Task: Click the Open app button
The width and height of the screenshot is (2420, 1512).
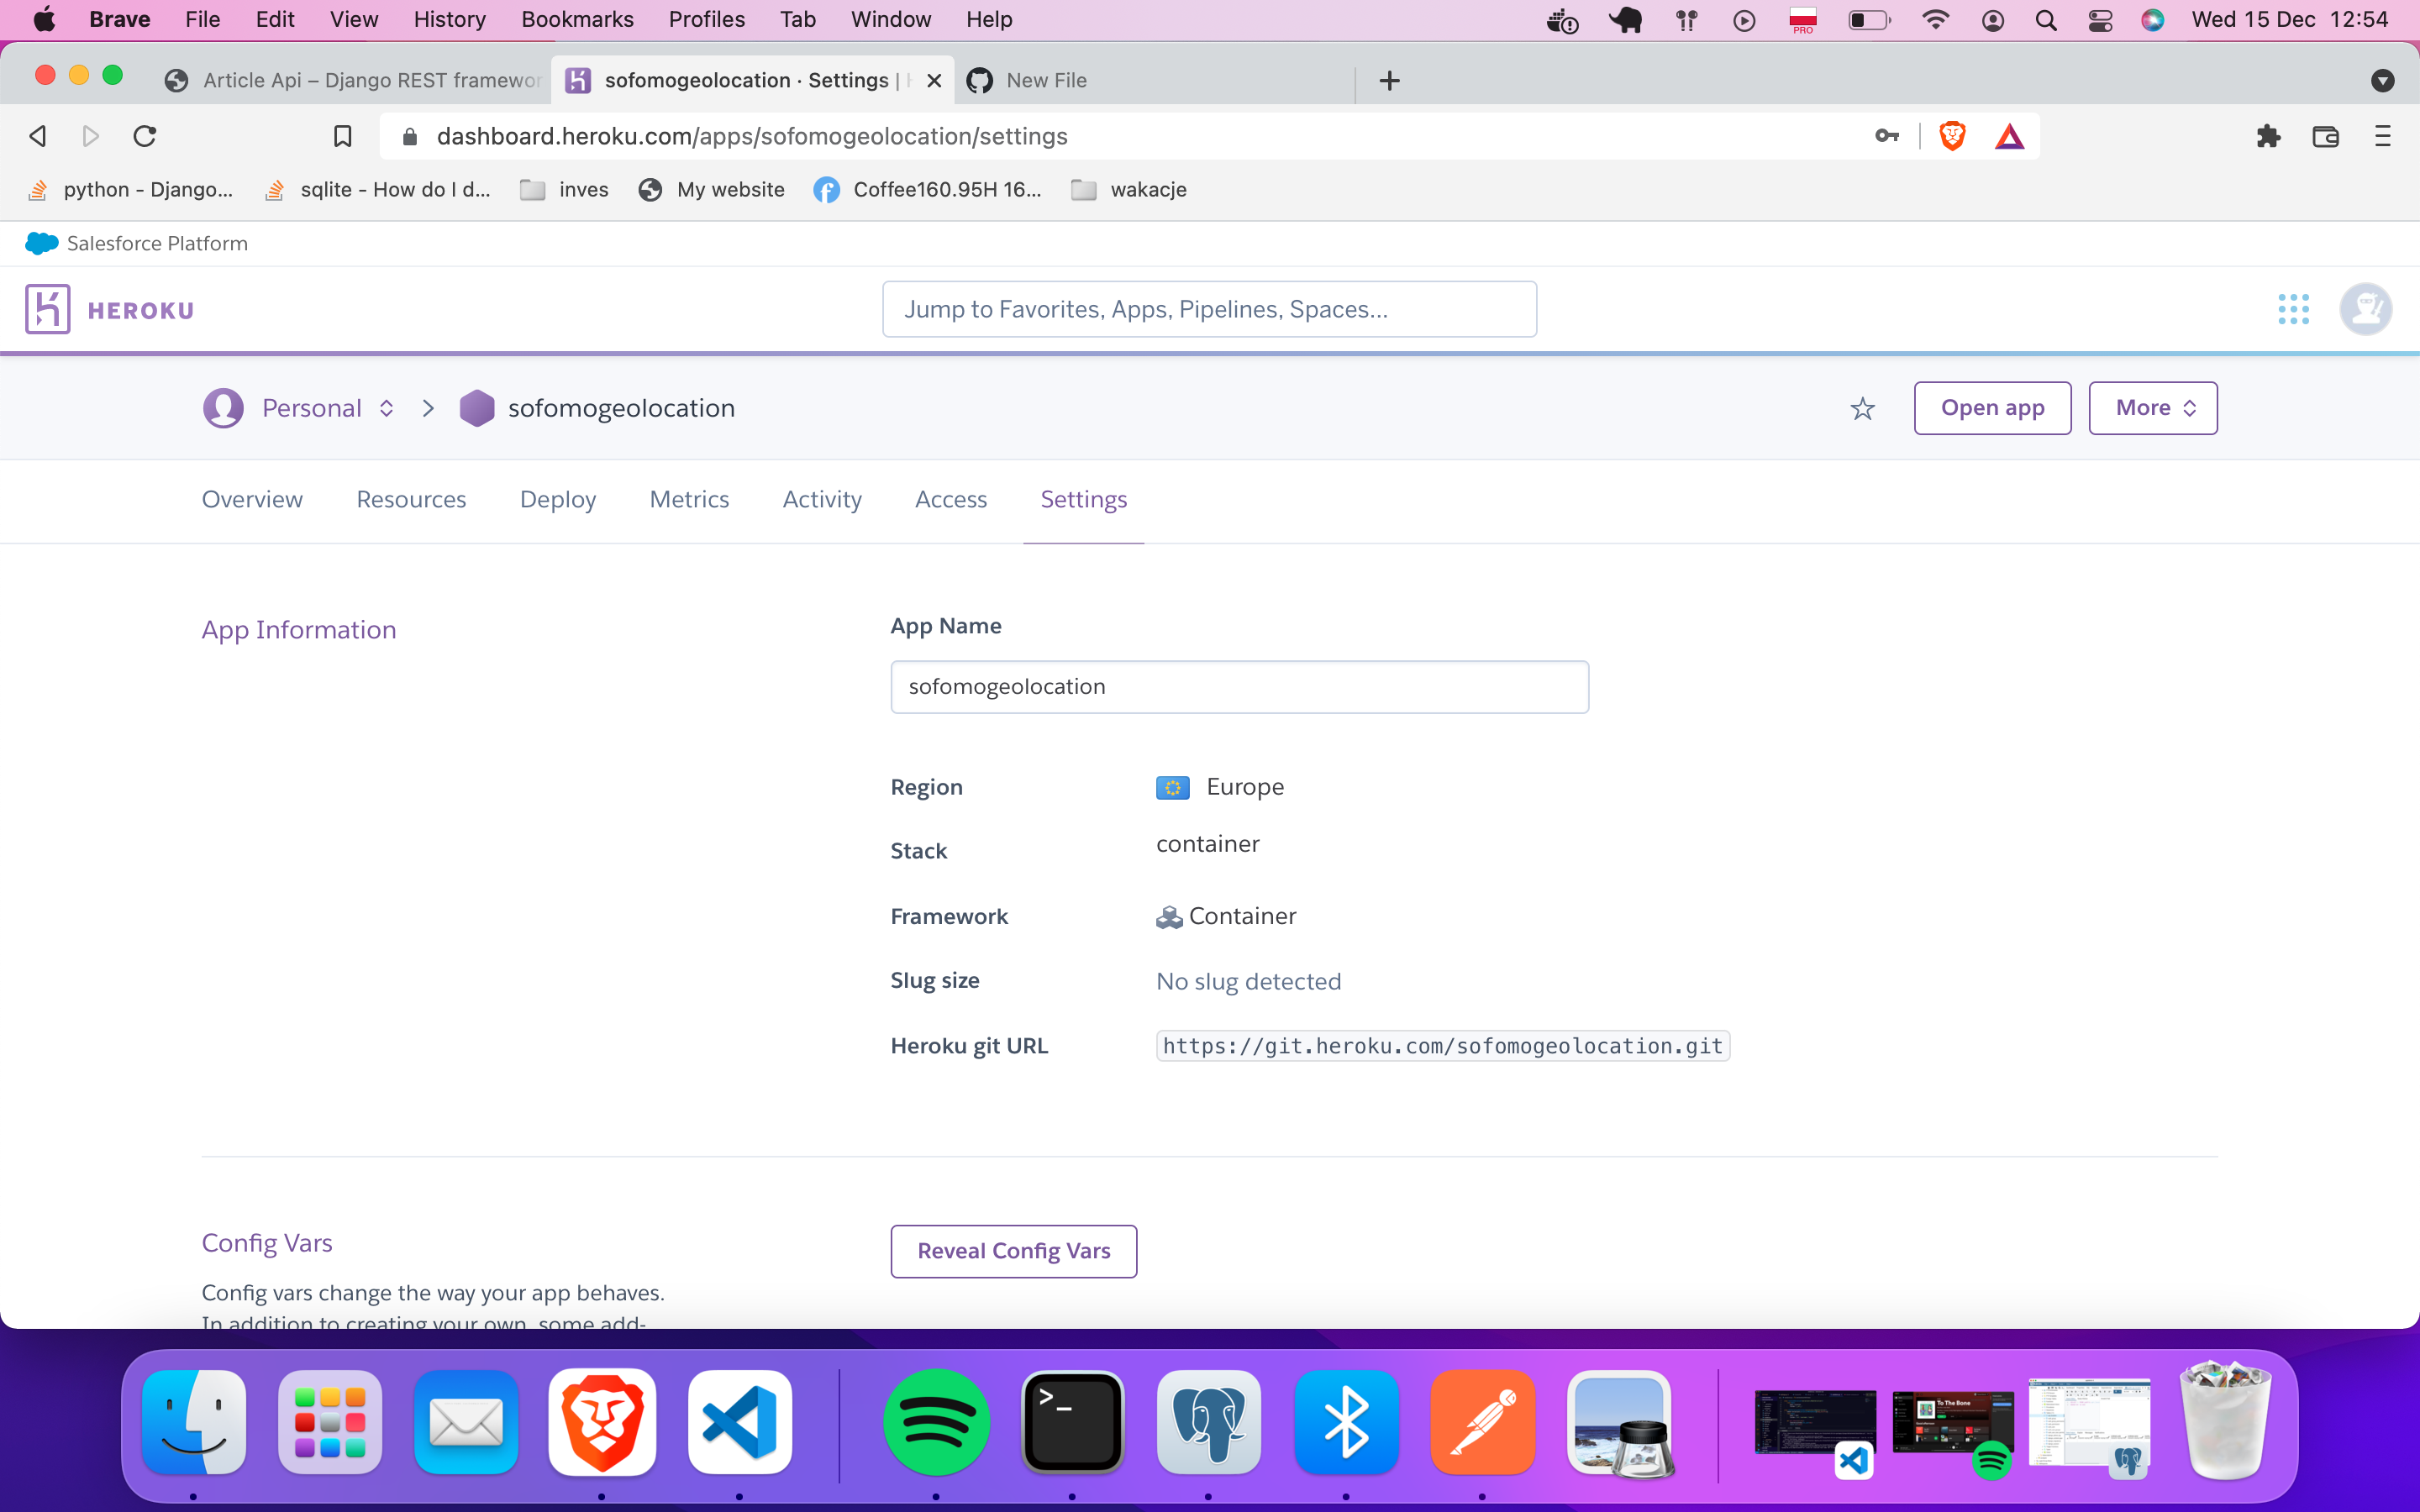Action: (1992, 408)
